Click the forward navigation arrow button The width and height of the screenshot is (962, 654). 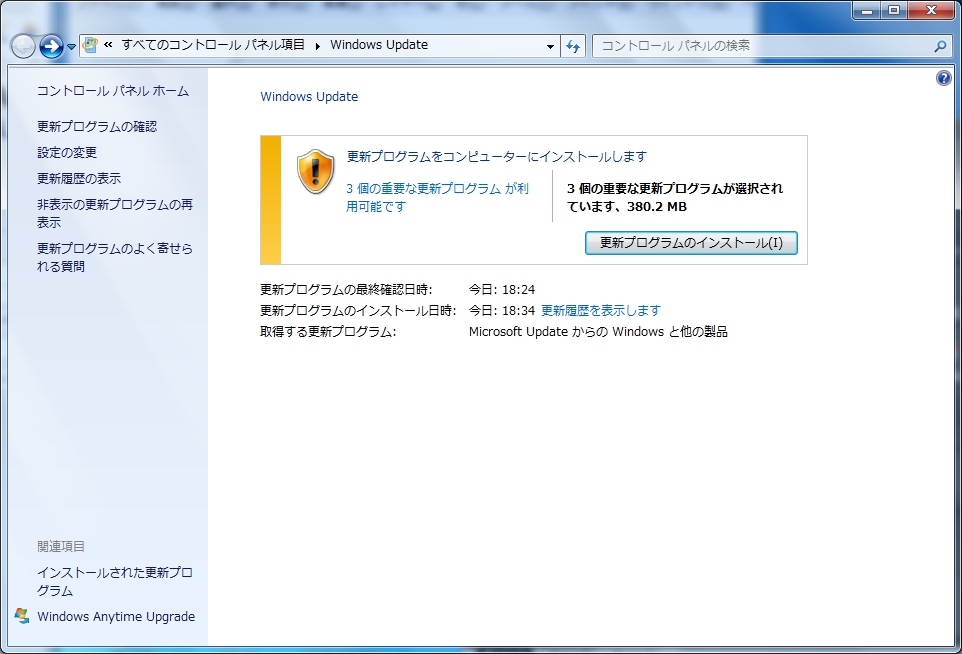51,46
